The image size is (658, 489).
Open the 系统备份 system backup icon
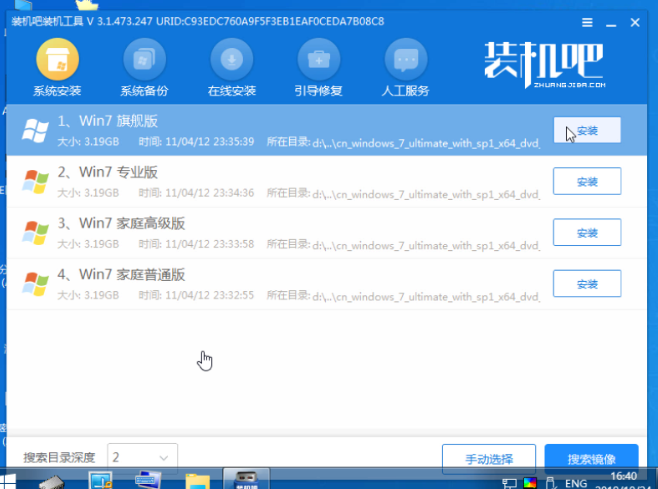tap(144, 59)
